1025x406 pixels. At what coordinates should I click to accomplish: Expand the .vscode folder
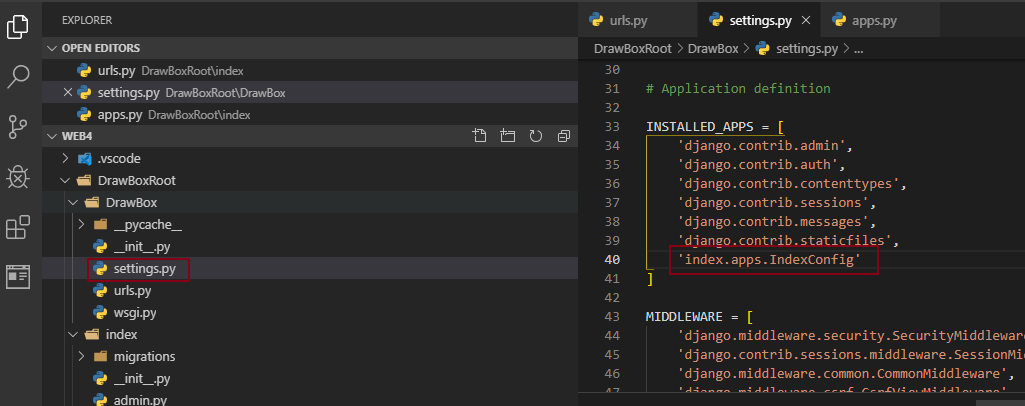(x=65, y=158)
